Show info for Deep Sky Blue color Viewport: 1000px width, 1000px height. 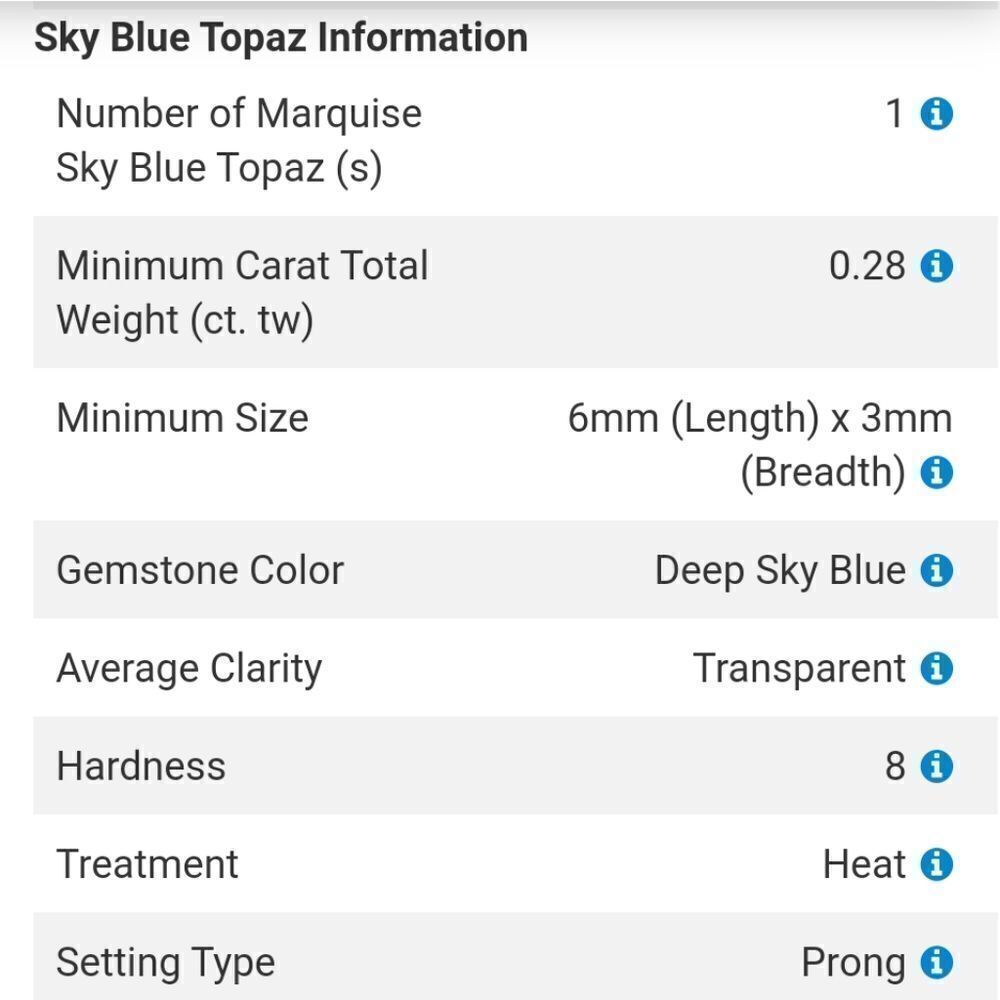[936, 570]
